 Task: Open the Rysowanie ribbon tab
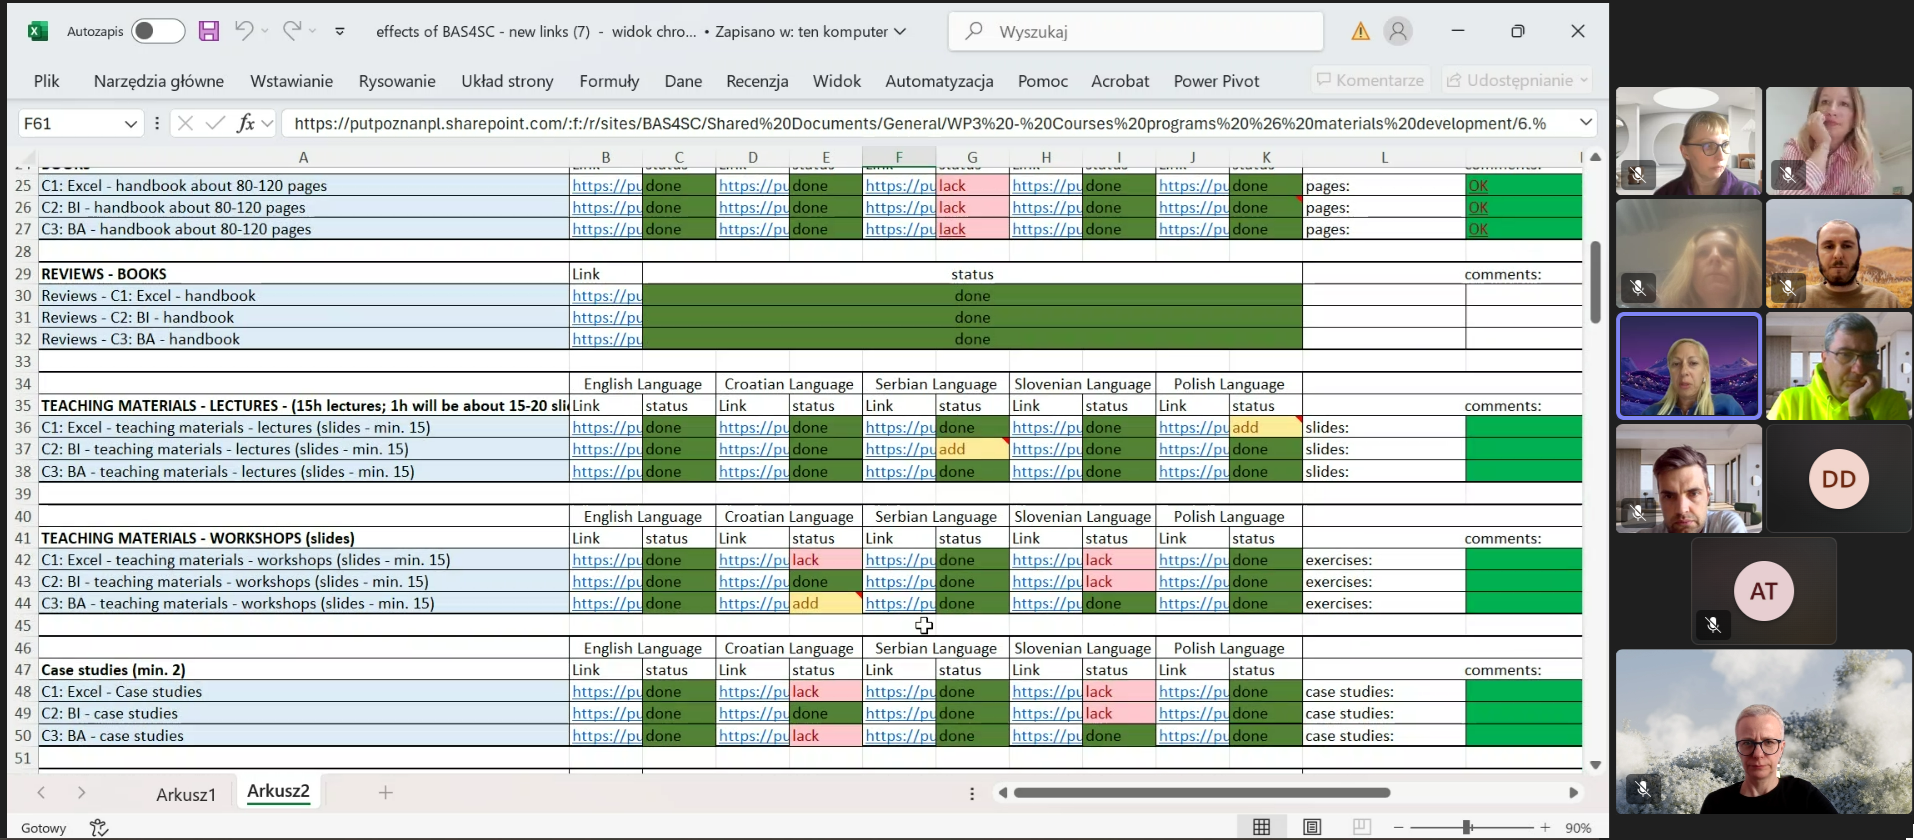pyautogui.click(x=397, y=81)
